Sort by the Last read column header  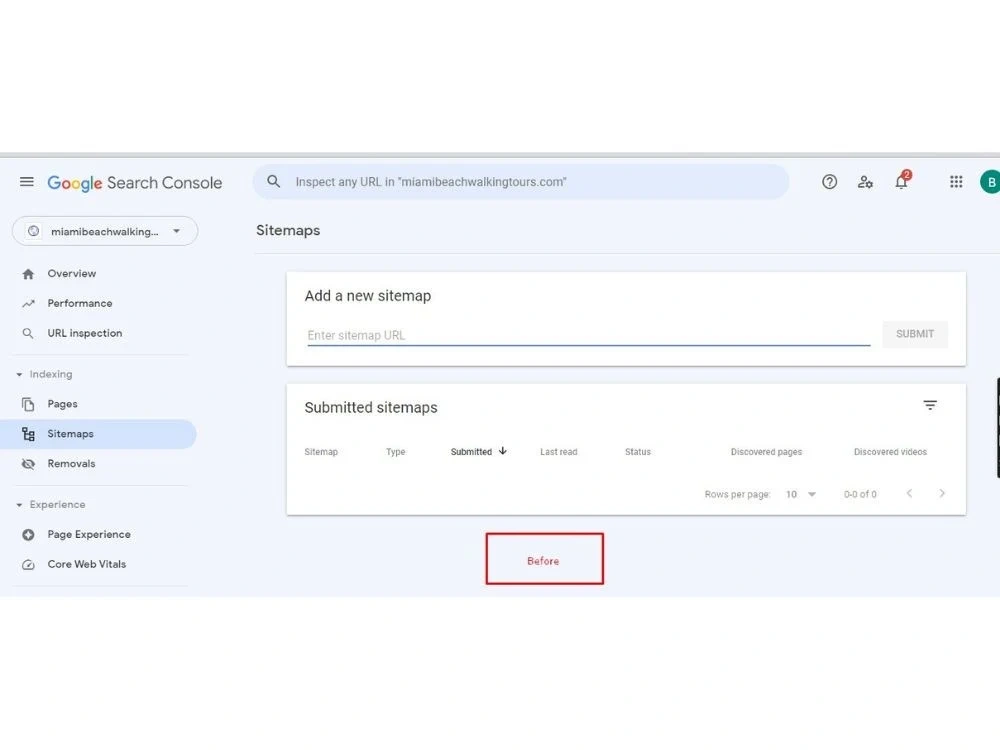(559, 452)
